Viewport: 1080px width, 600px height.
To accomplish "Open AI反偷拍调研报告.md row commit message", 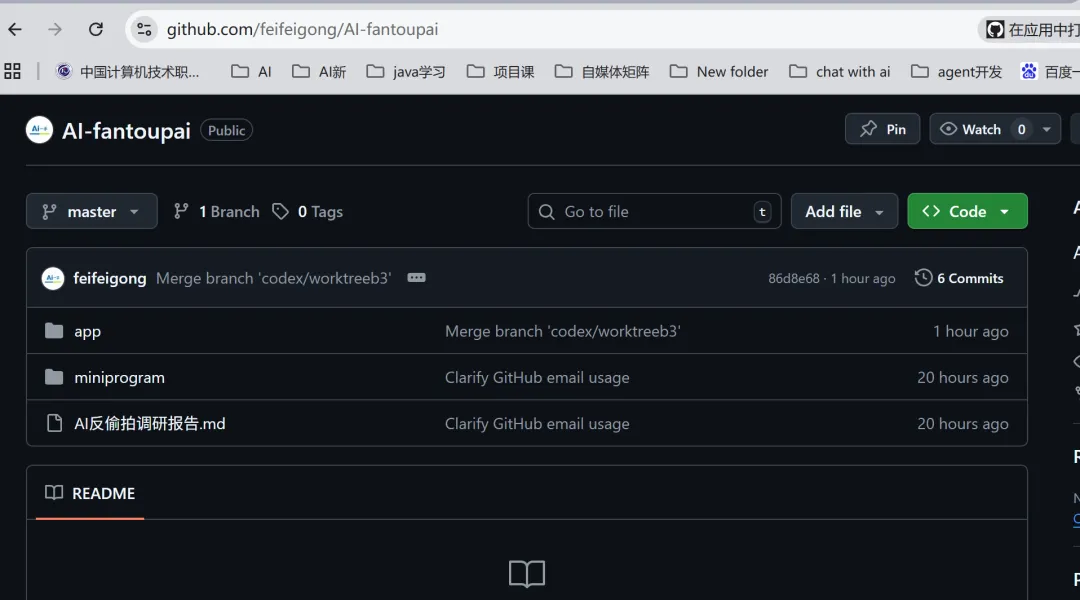I will [537, 424].
